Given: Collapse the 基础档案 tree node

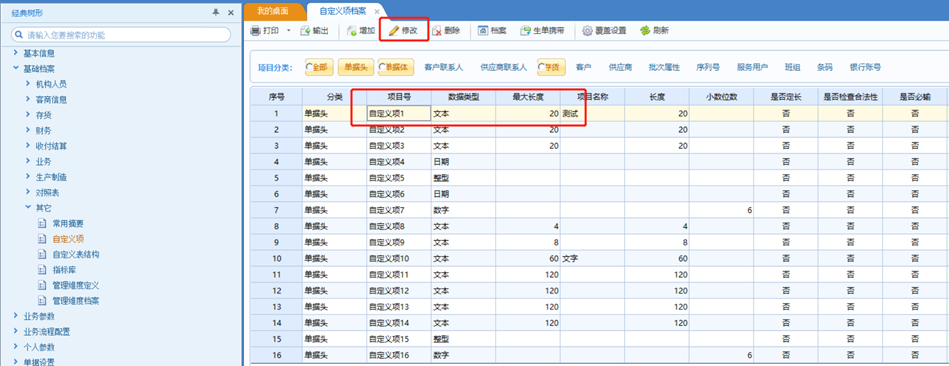Looking at the screenshot, I should [16, 69].
